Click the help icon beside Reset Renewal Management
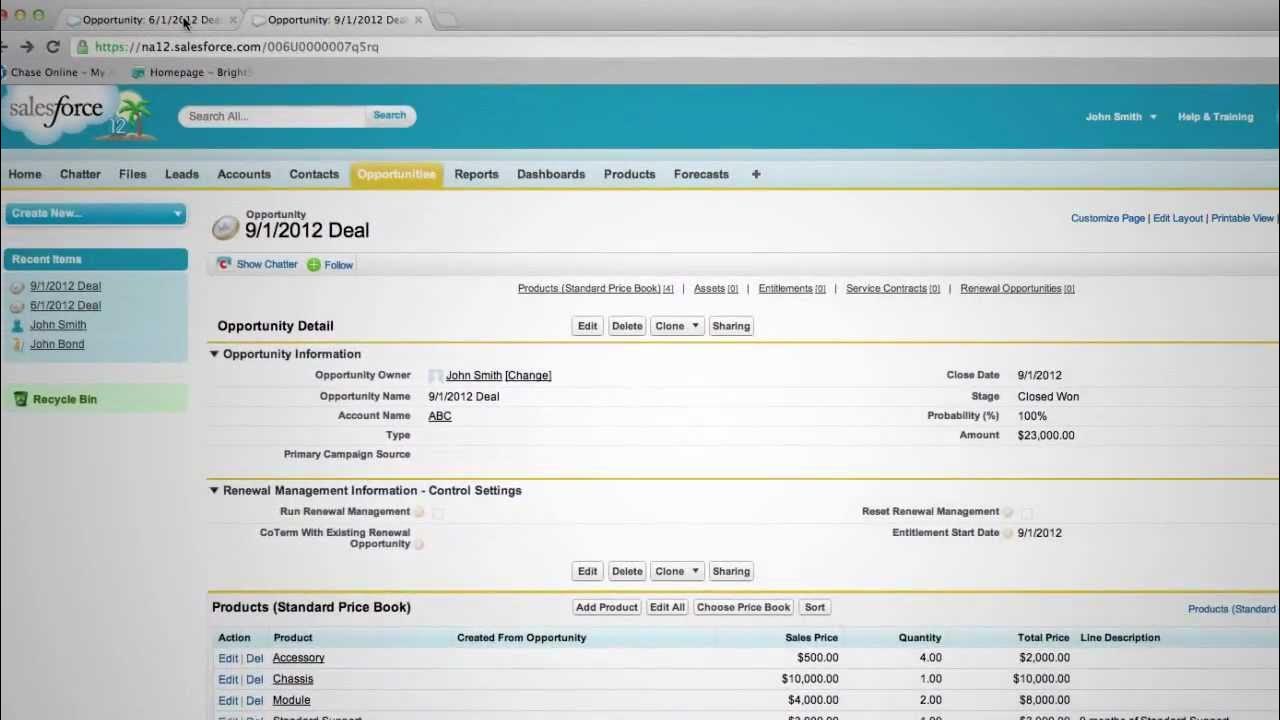The height and width of the screenshot is (720, 1280). coord(1008,512)
